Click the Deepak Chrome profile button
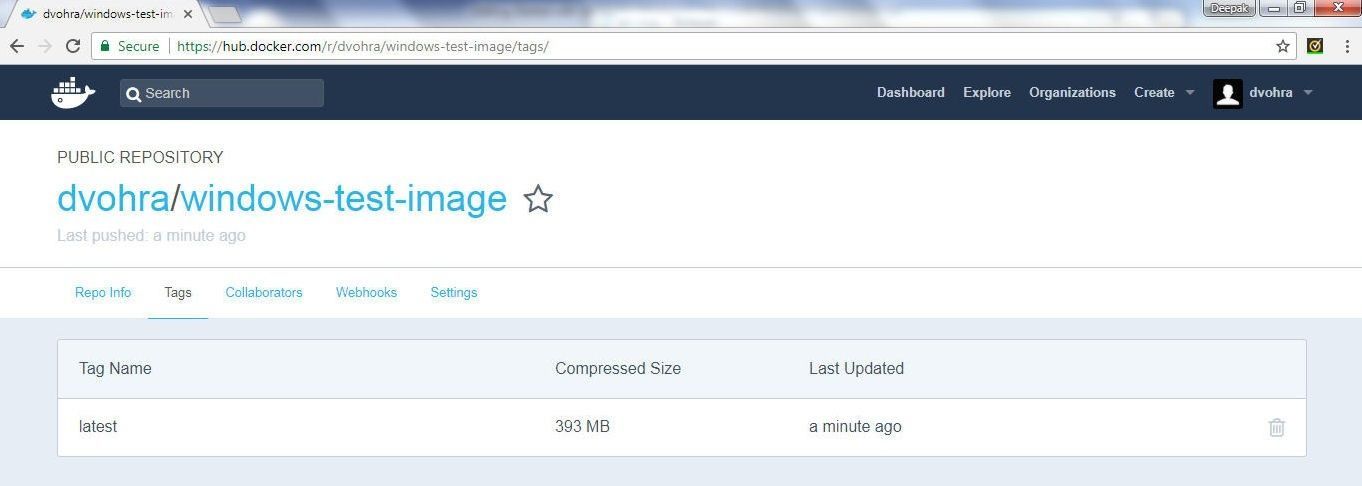 coord(1229,8)
